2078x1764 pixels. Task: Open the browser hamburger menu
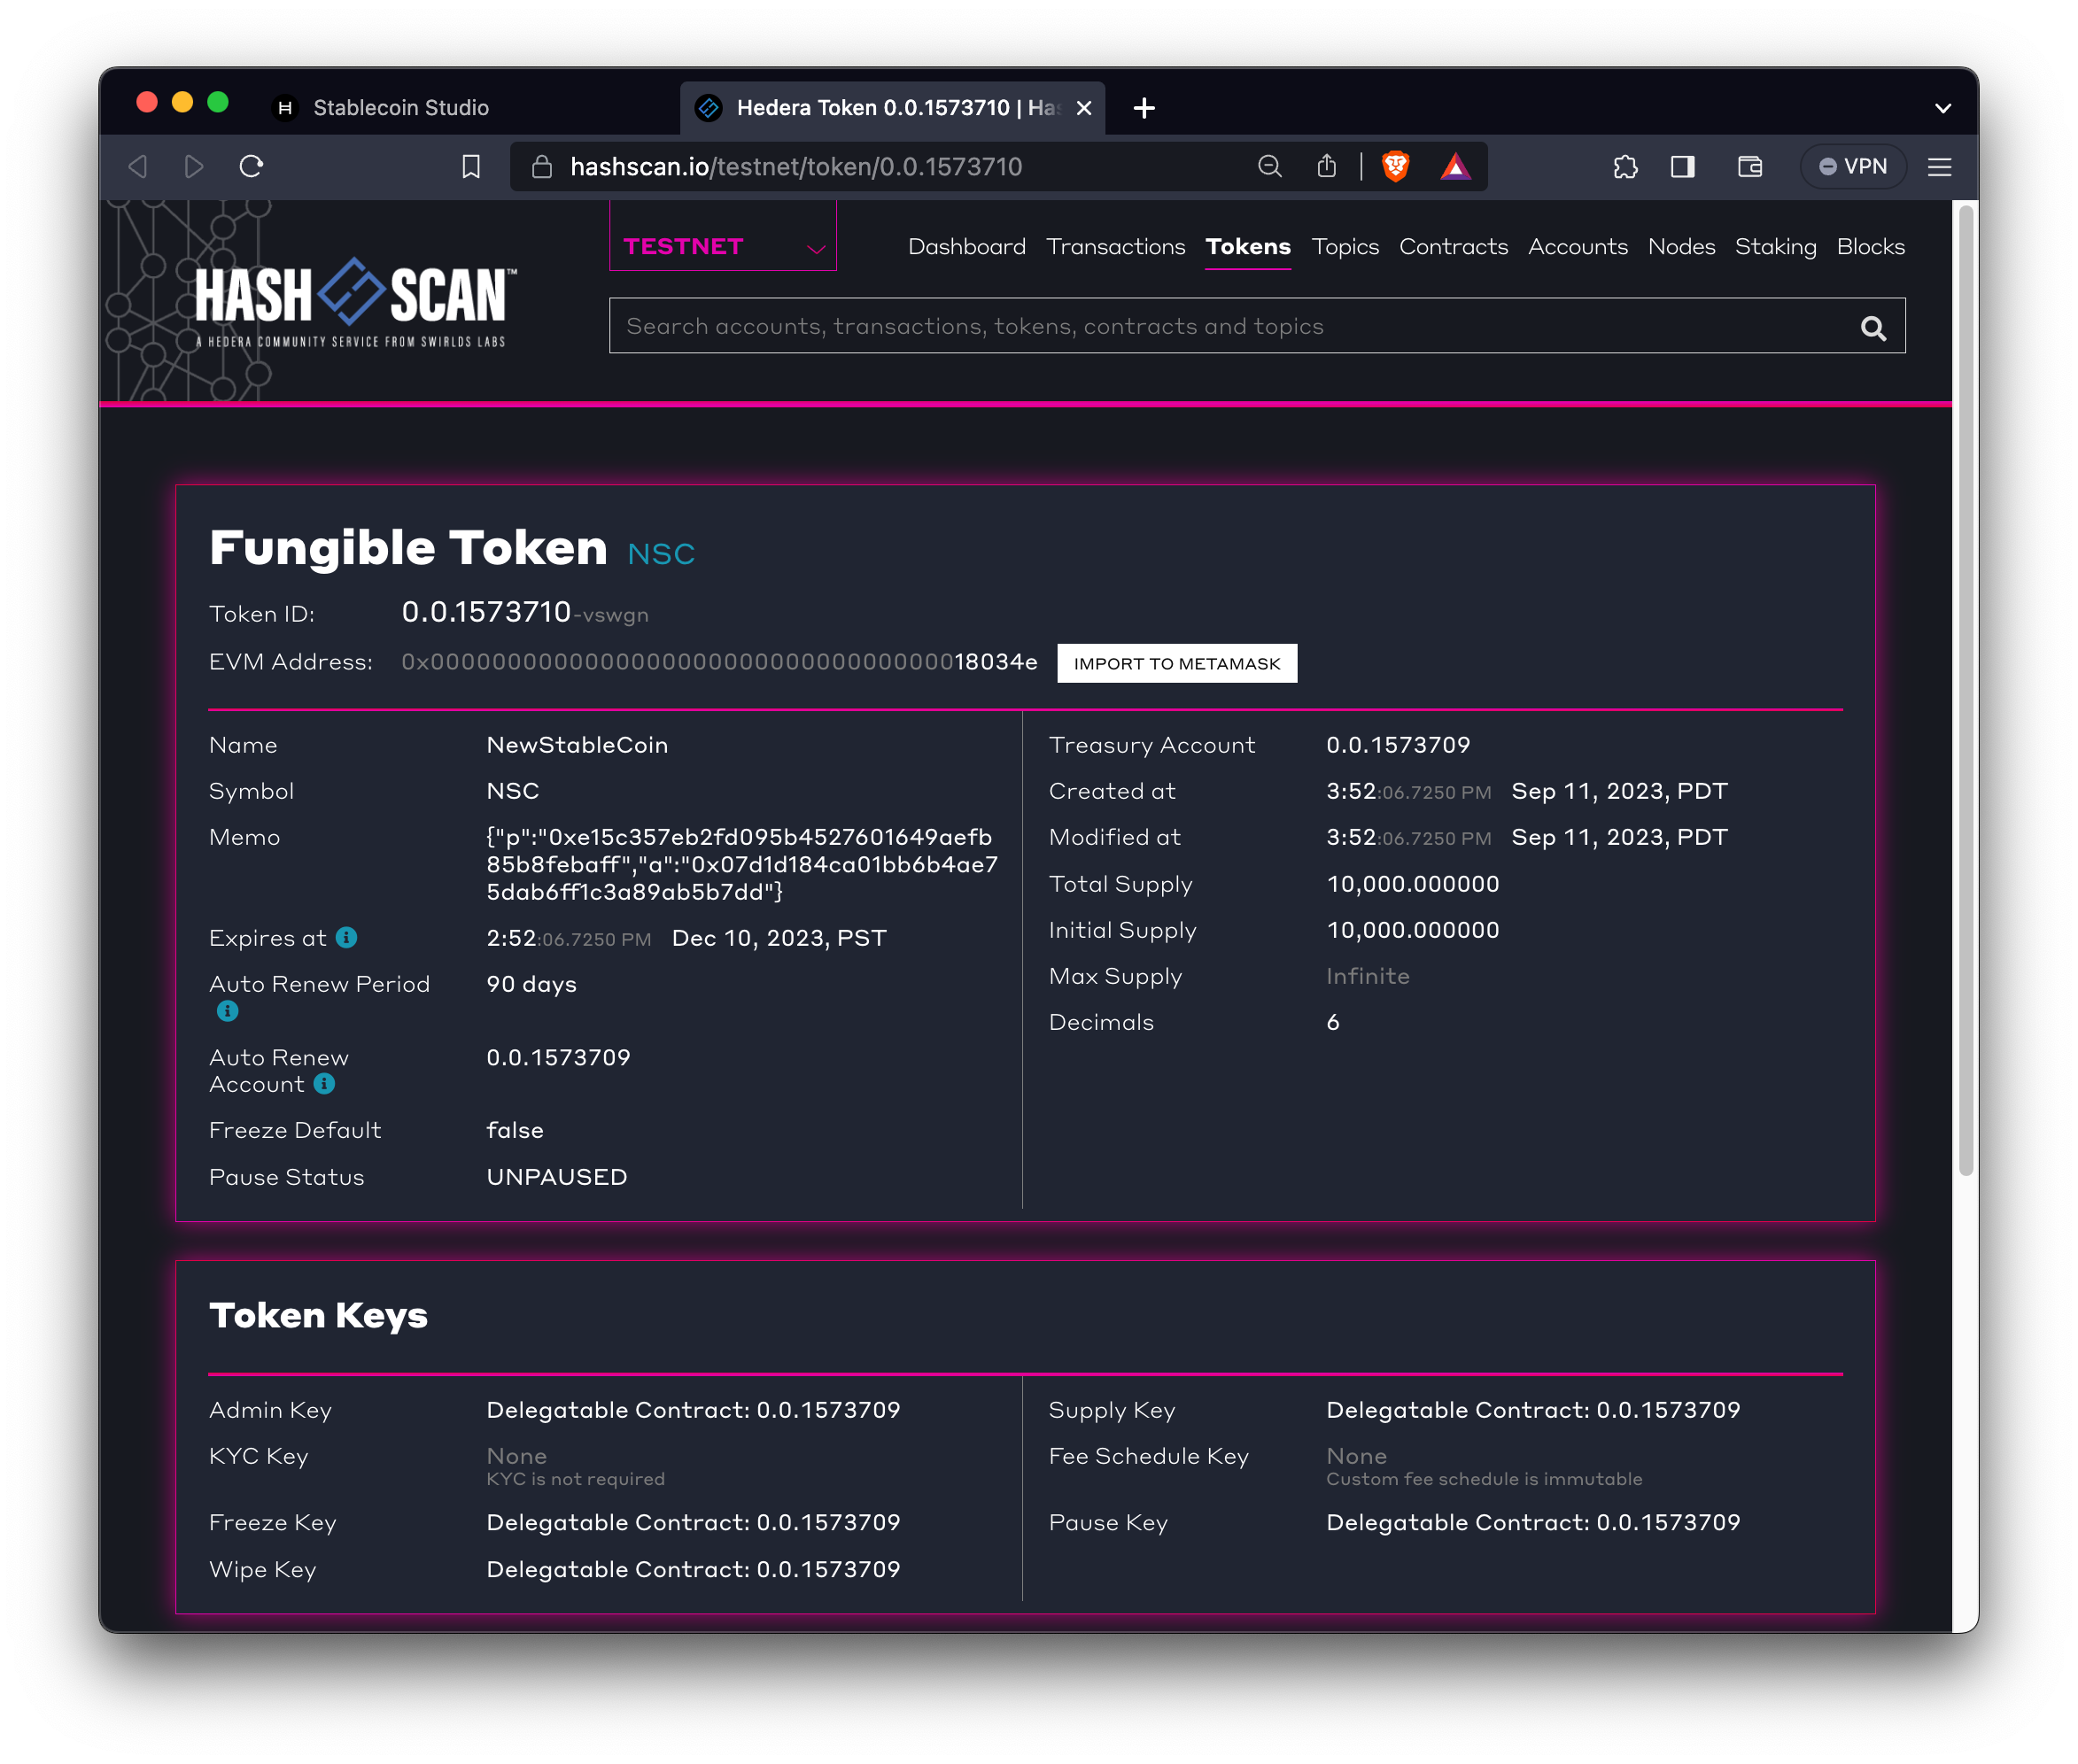pyautogui.click(x=1939, y=166)
